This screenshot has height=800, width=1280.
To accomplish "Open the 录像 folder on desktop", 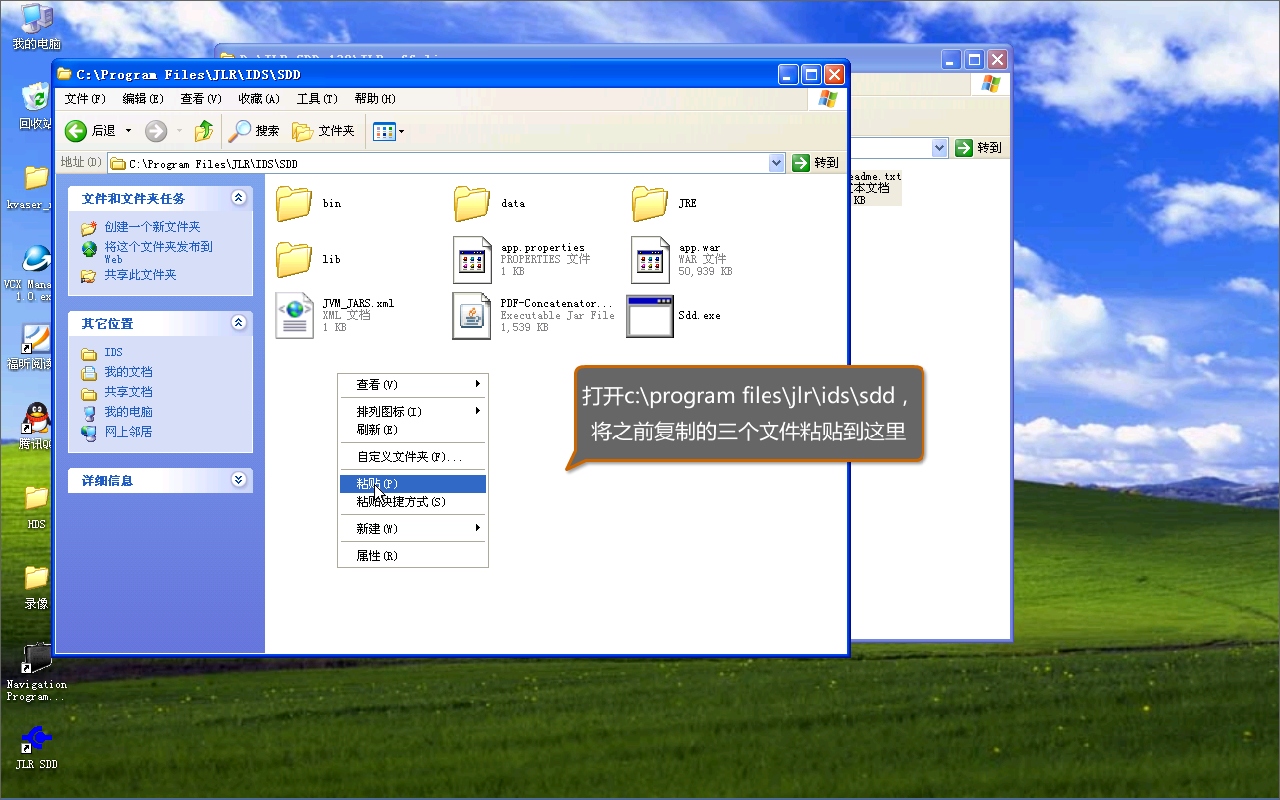I will tap(36, 588).
